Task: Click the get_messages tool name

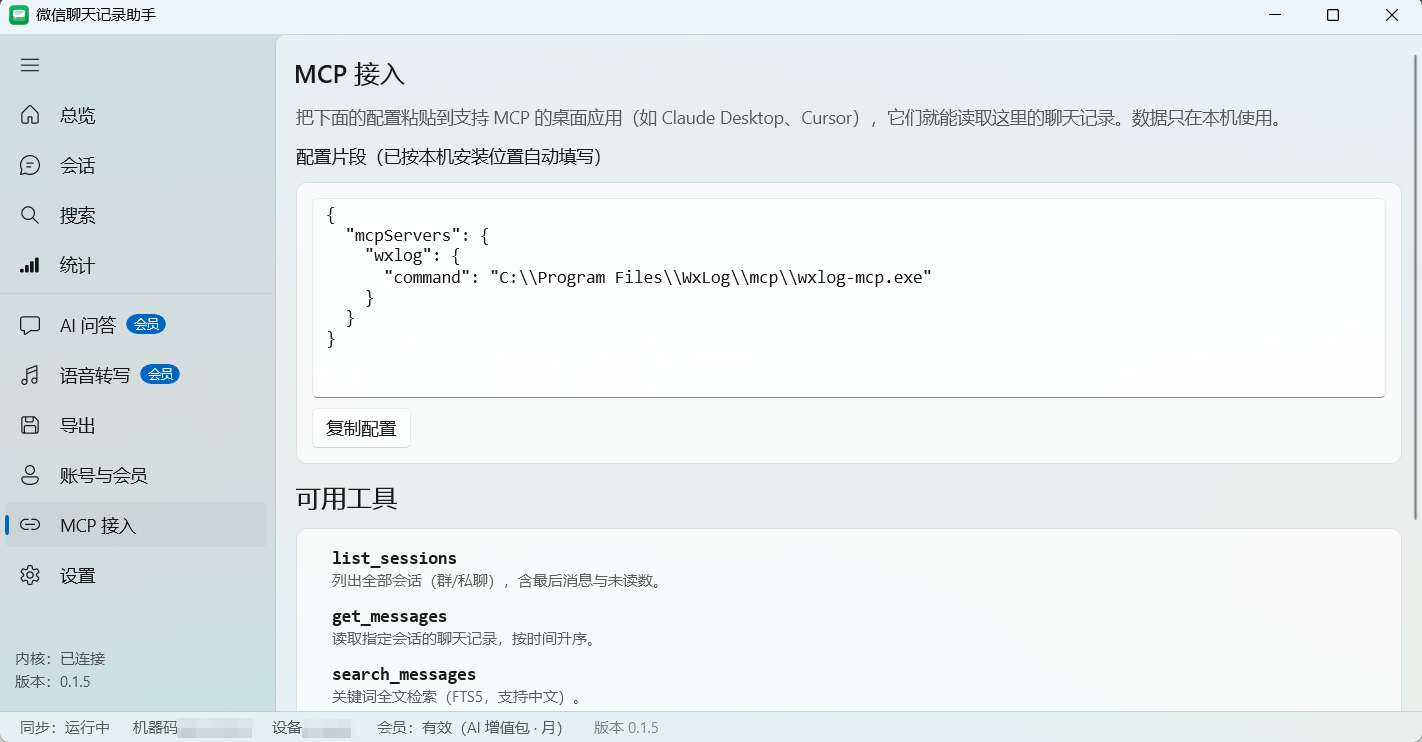Action: 389,616
